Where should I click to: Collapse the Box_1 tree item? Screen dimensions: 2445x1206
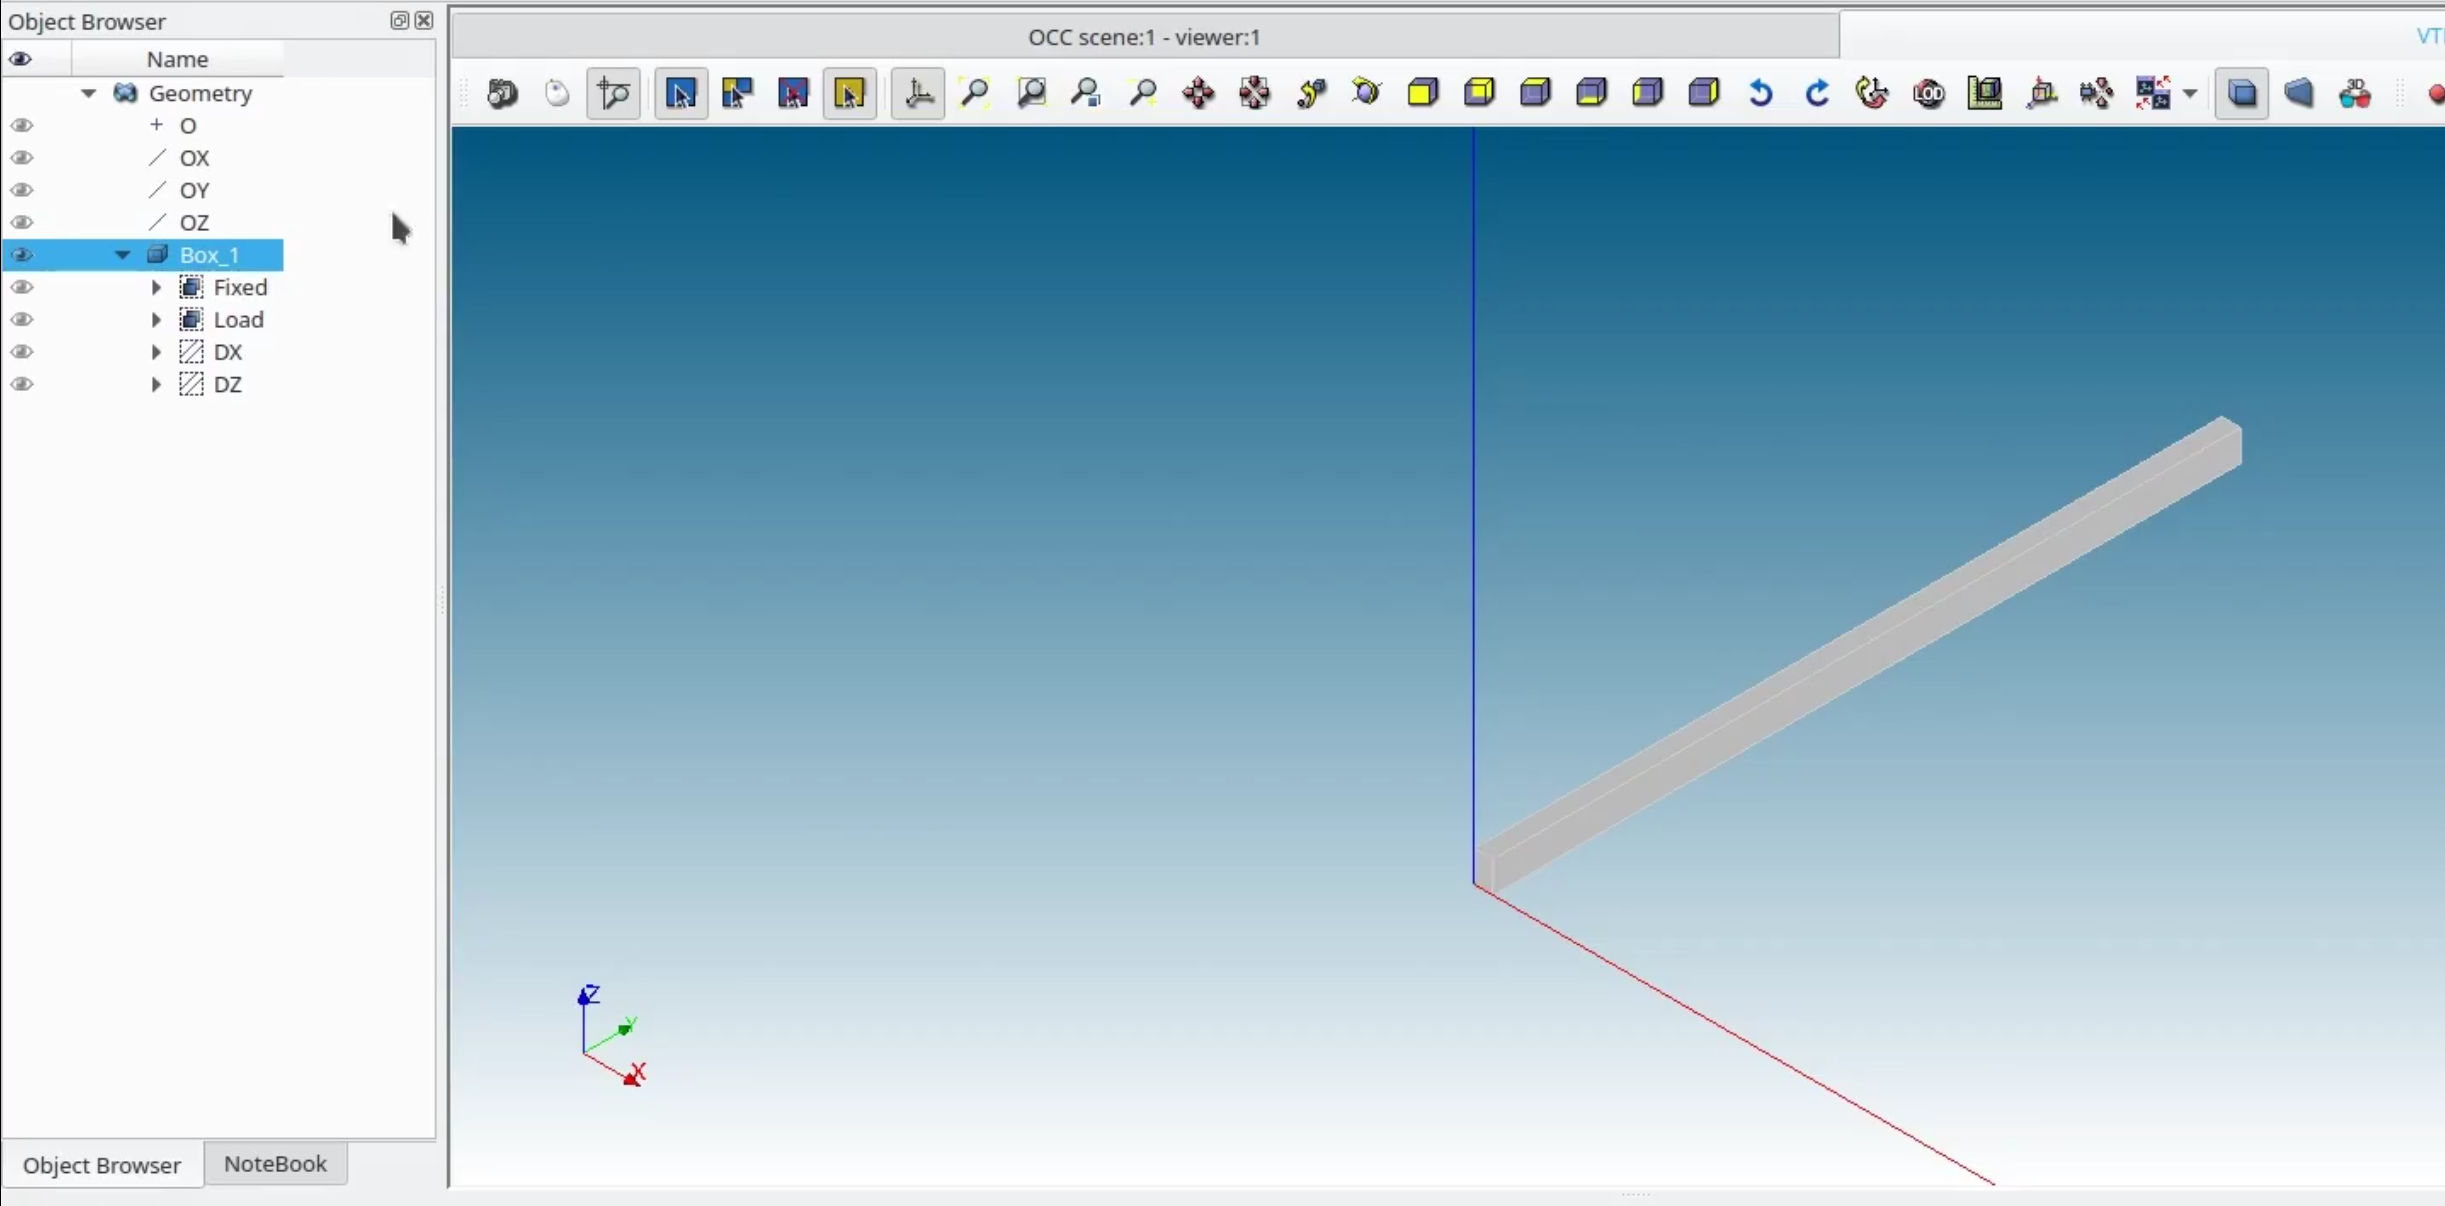pos(122,256)
